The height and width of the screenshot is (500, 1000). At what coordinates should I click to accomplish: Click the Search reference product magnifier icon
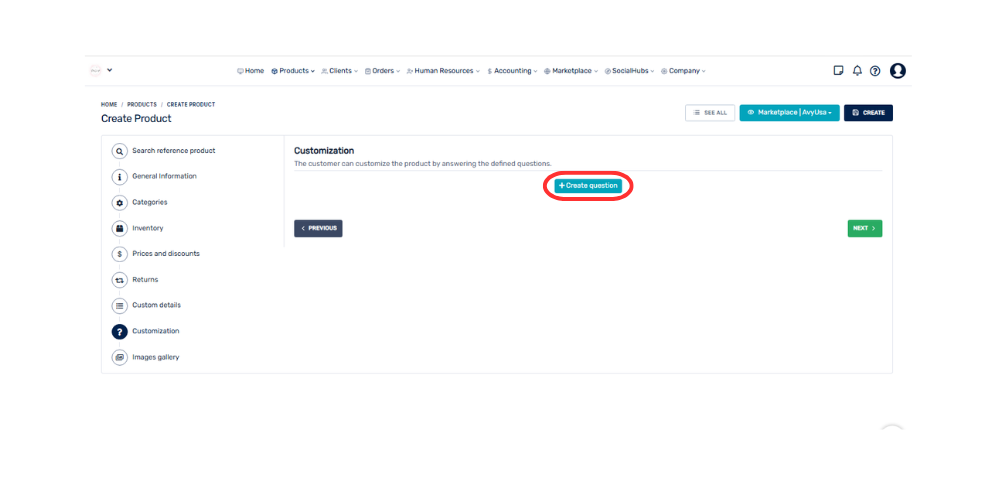click(120, 151)
